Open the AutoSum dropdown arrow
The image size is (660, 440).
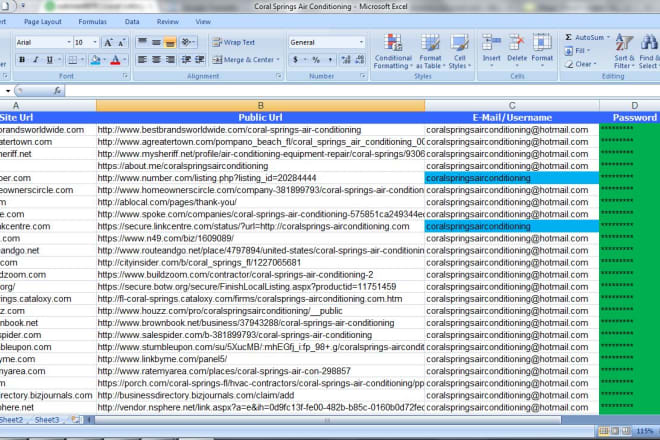click(x=608, y=37)
